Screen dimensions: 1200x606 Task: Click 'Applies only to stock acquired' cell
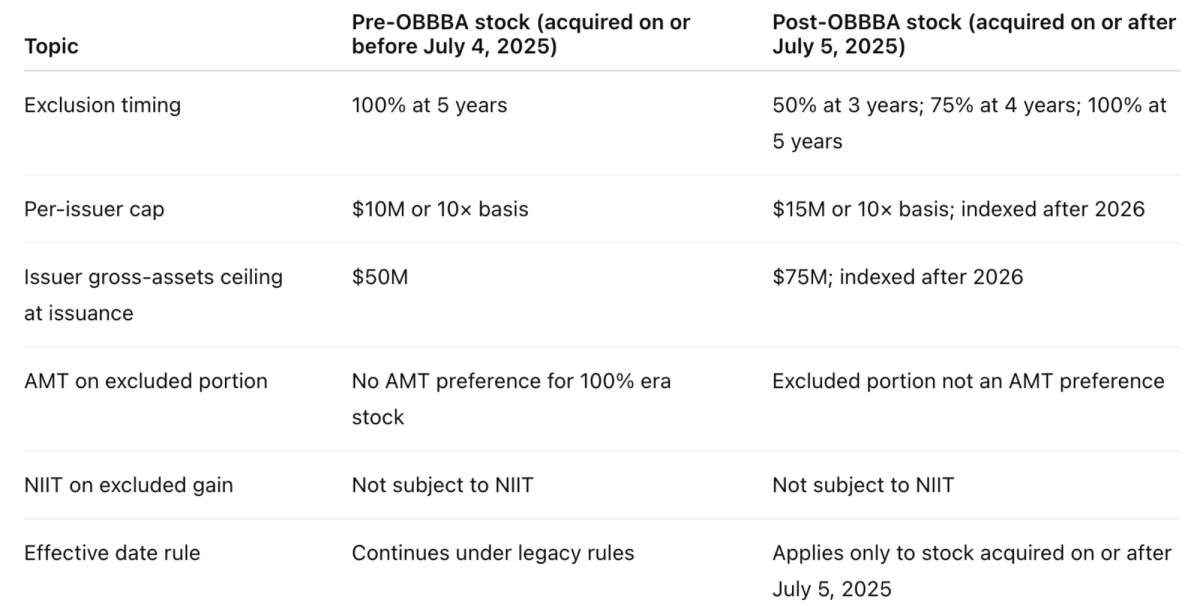[970, 570]
